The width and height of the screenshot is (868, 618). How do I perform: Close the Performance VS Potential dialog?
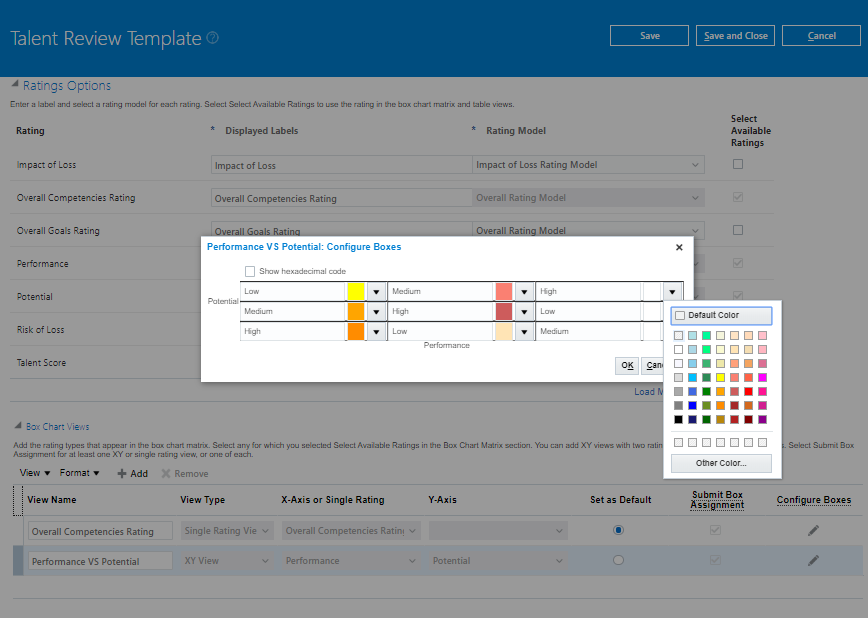click(679, 246)
